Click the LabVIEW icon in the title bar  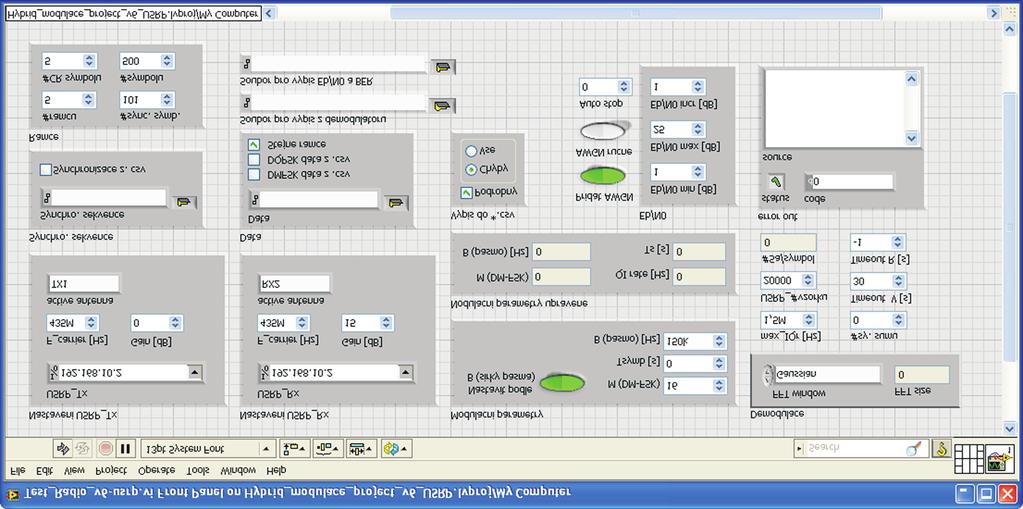[x=12, y=494]
